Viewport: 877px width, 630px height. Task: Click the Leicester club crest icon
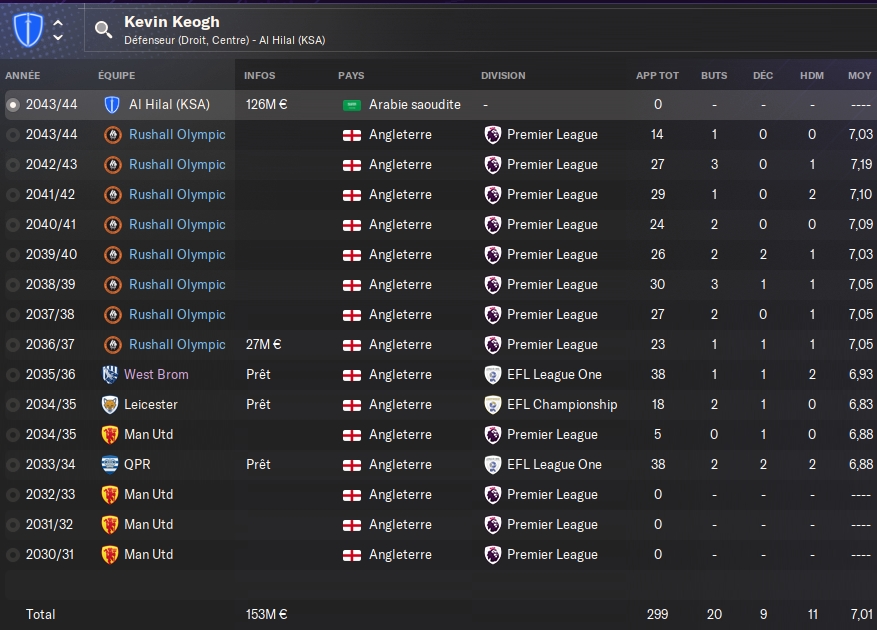pos(110,404)
